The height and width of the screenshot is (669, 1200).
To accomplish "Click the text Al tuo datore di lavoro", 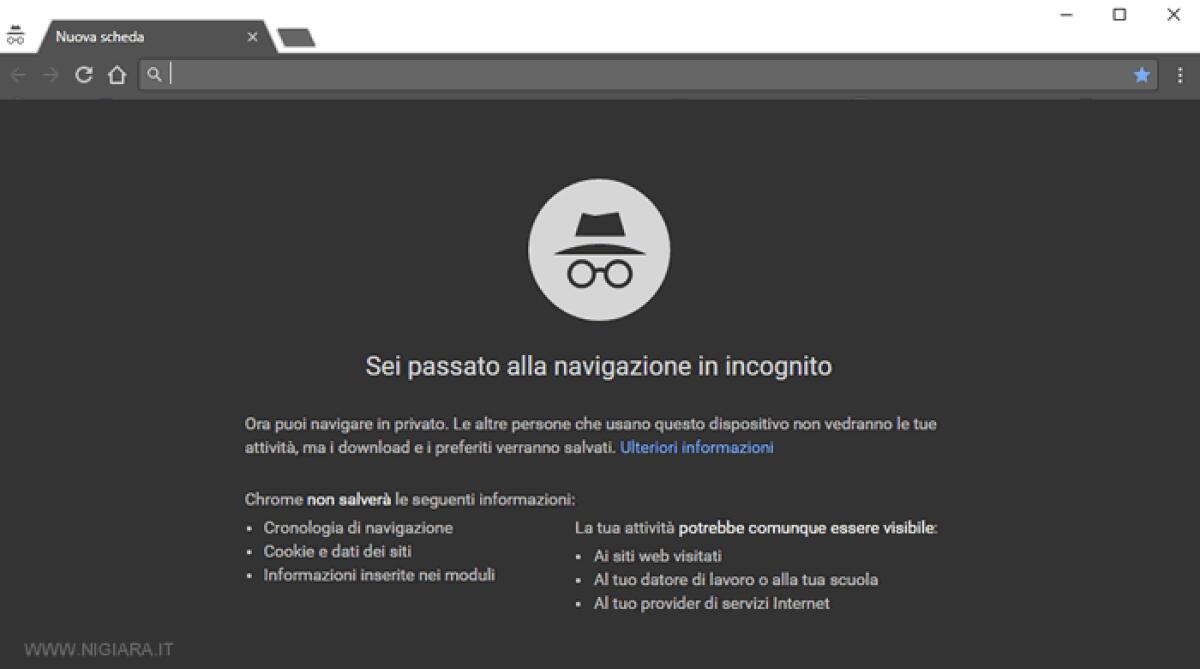I will coord(678,579).
